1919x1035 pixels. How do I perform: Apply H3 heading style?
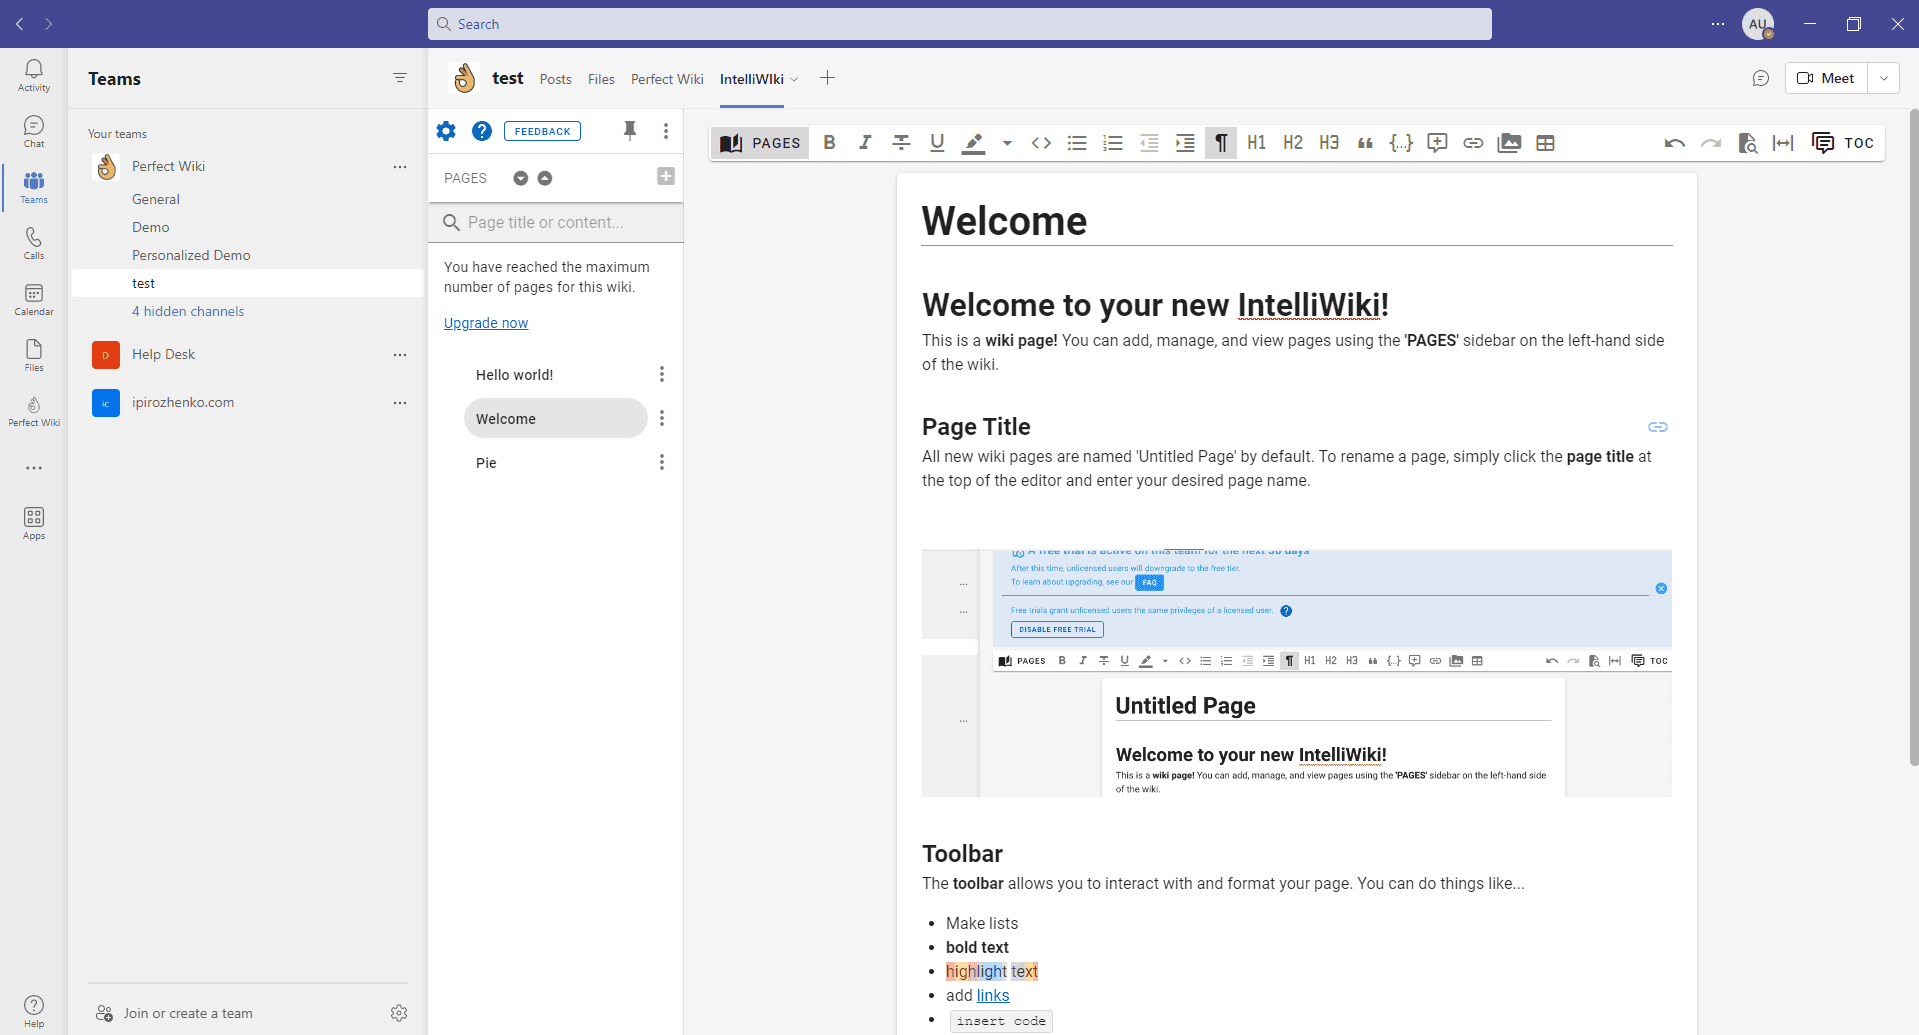pyautogui.click(x=1329, y=143)
